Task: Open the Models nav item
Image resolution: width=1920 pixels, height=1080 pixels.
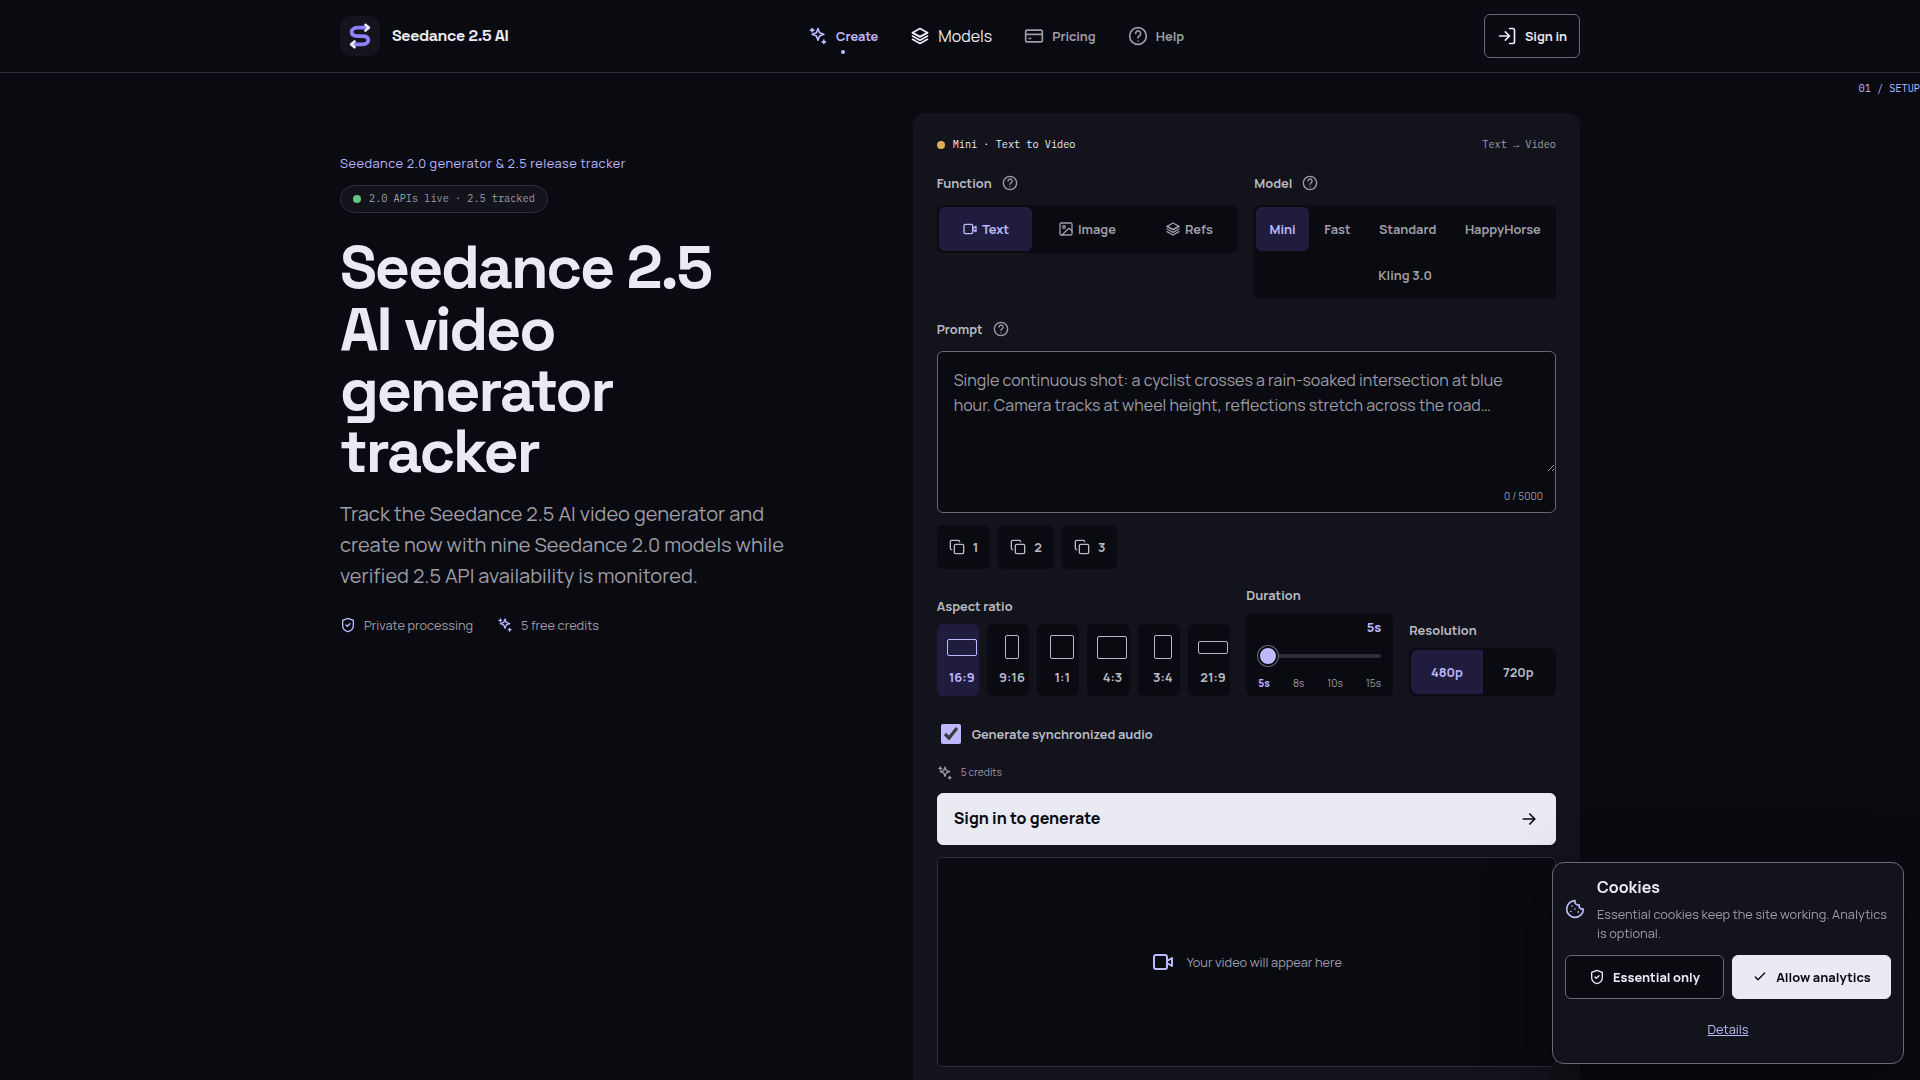Action: coord(951,36)
